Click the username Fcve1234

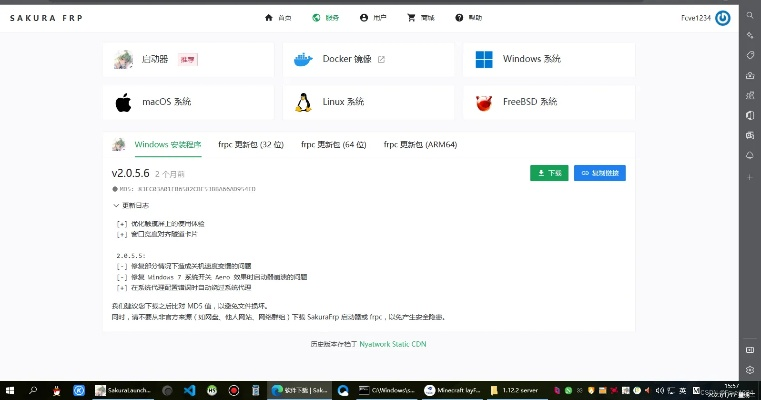pos(695,18)
